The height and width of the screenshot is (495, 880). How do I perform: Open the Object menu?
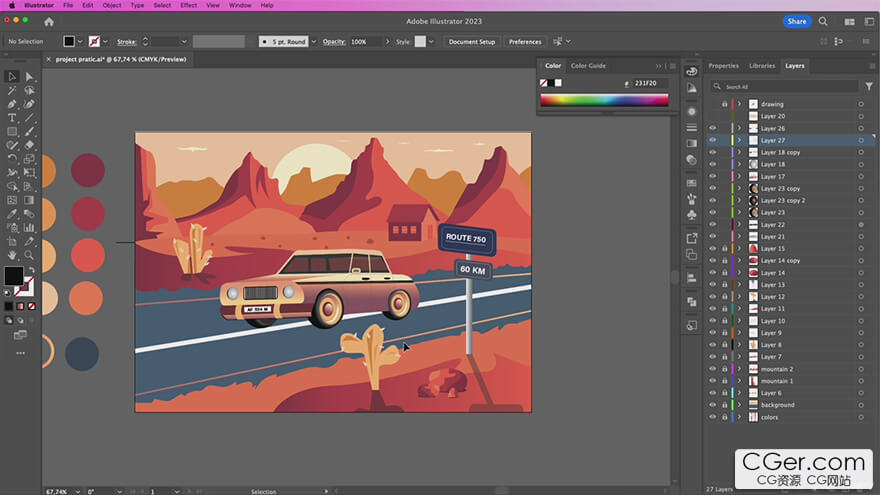click(x=112, y=5)
